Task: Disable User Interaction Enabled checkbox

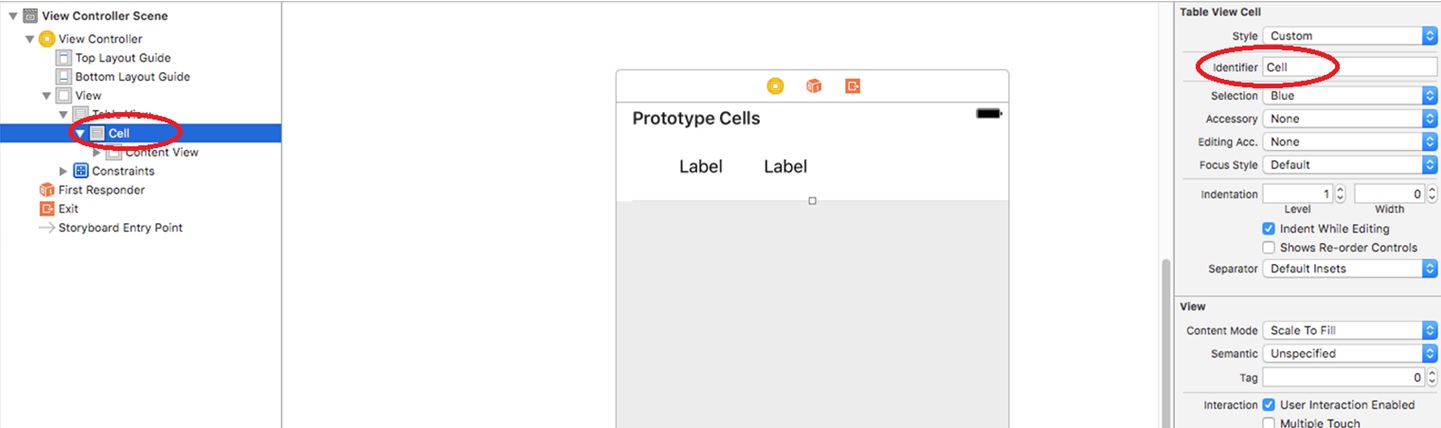Action: [x=1269, y=405]
